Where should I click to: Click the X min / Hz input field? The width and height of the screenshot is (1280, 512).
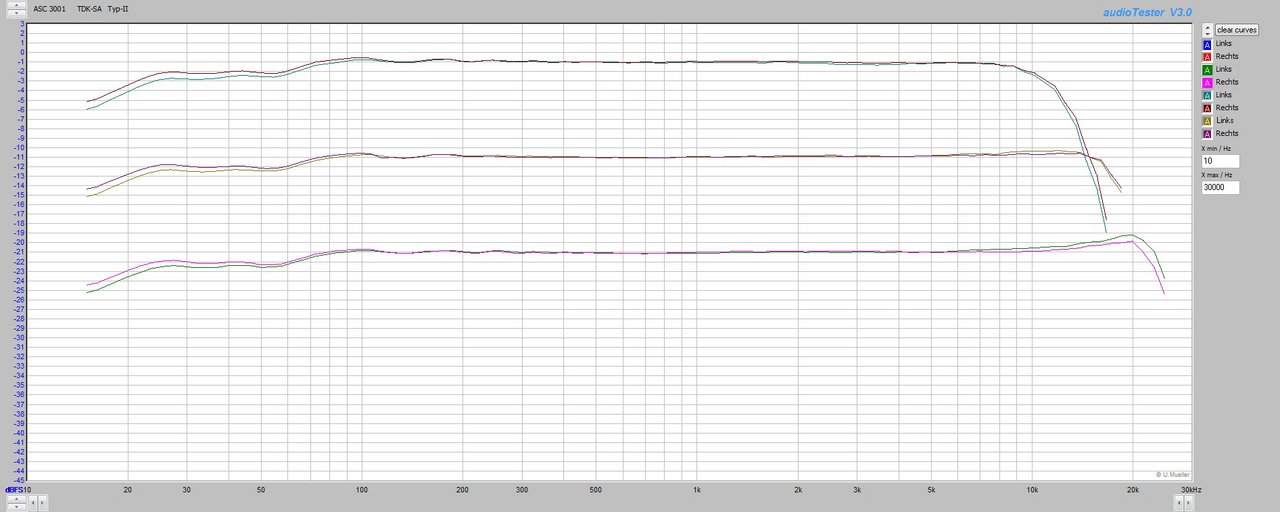[x=1221, y=161]
